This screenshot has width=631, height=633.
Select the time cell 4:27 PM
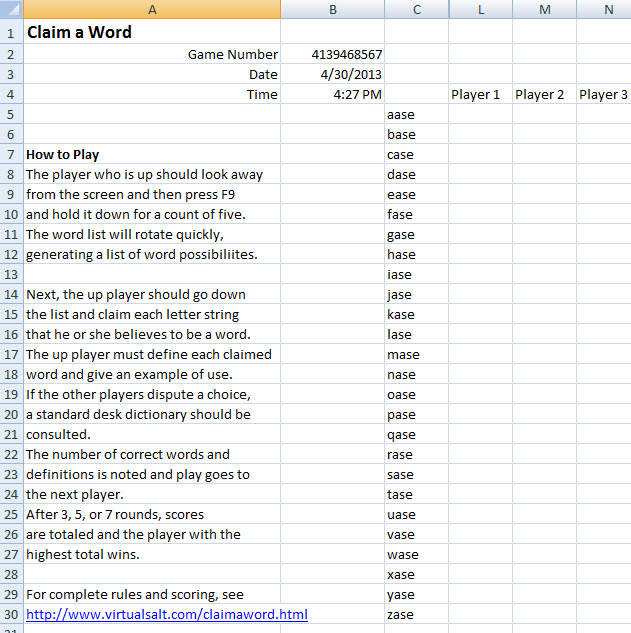333,94
